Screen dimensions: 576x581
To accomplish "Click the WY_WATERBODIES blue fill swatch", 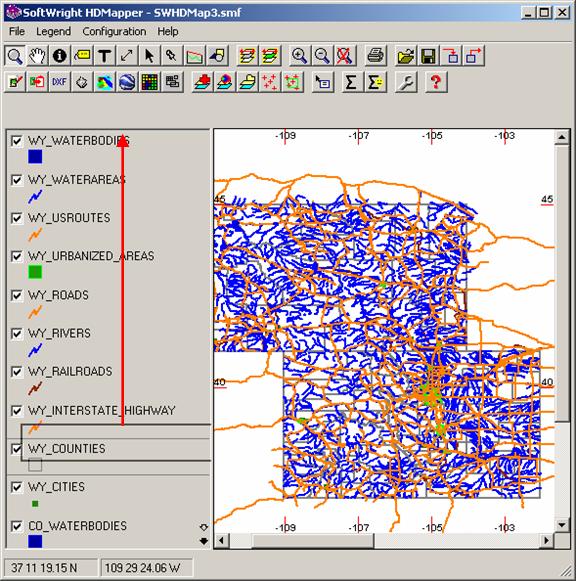I will (x=35, y=157).
